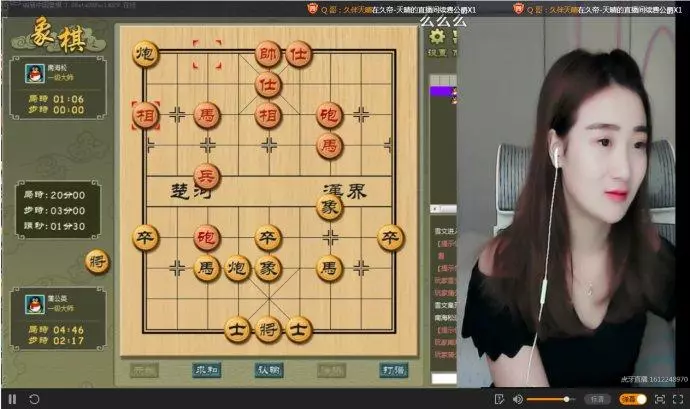
Task: Click the red 兵 piece near the river
Action: coord(206,177)
